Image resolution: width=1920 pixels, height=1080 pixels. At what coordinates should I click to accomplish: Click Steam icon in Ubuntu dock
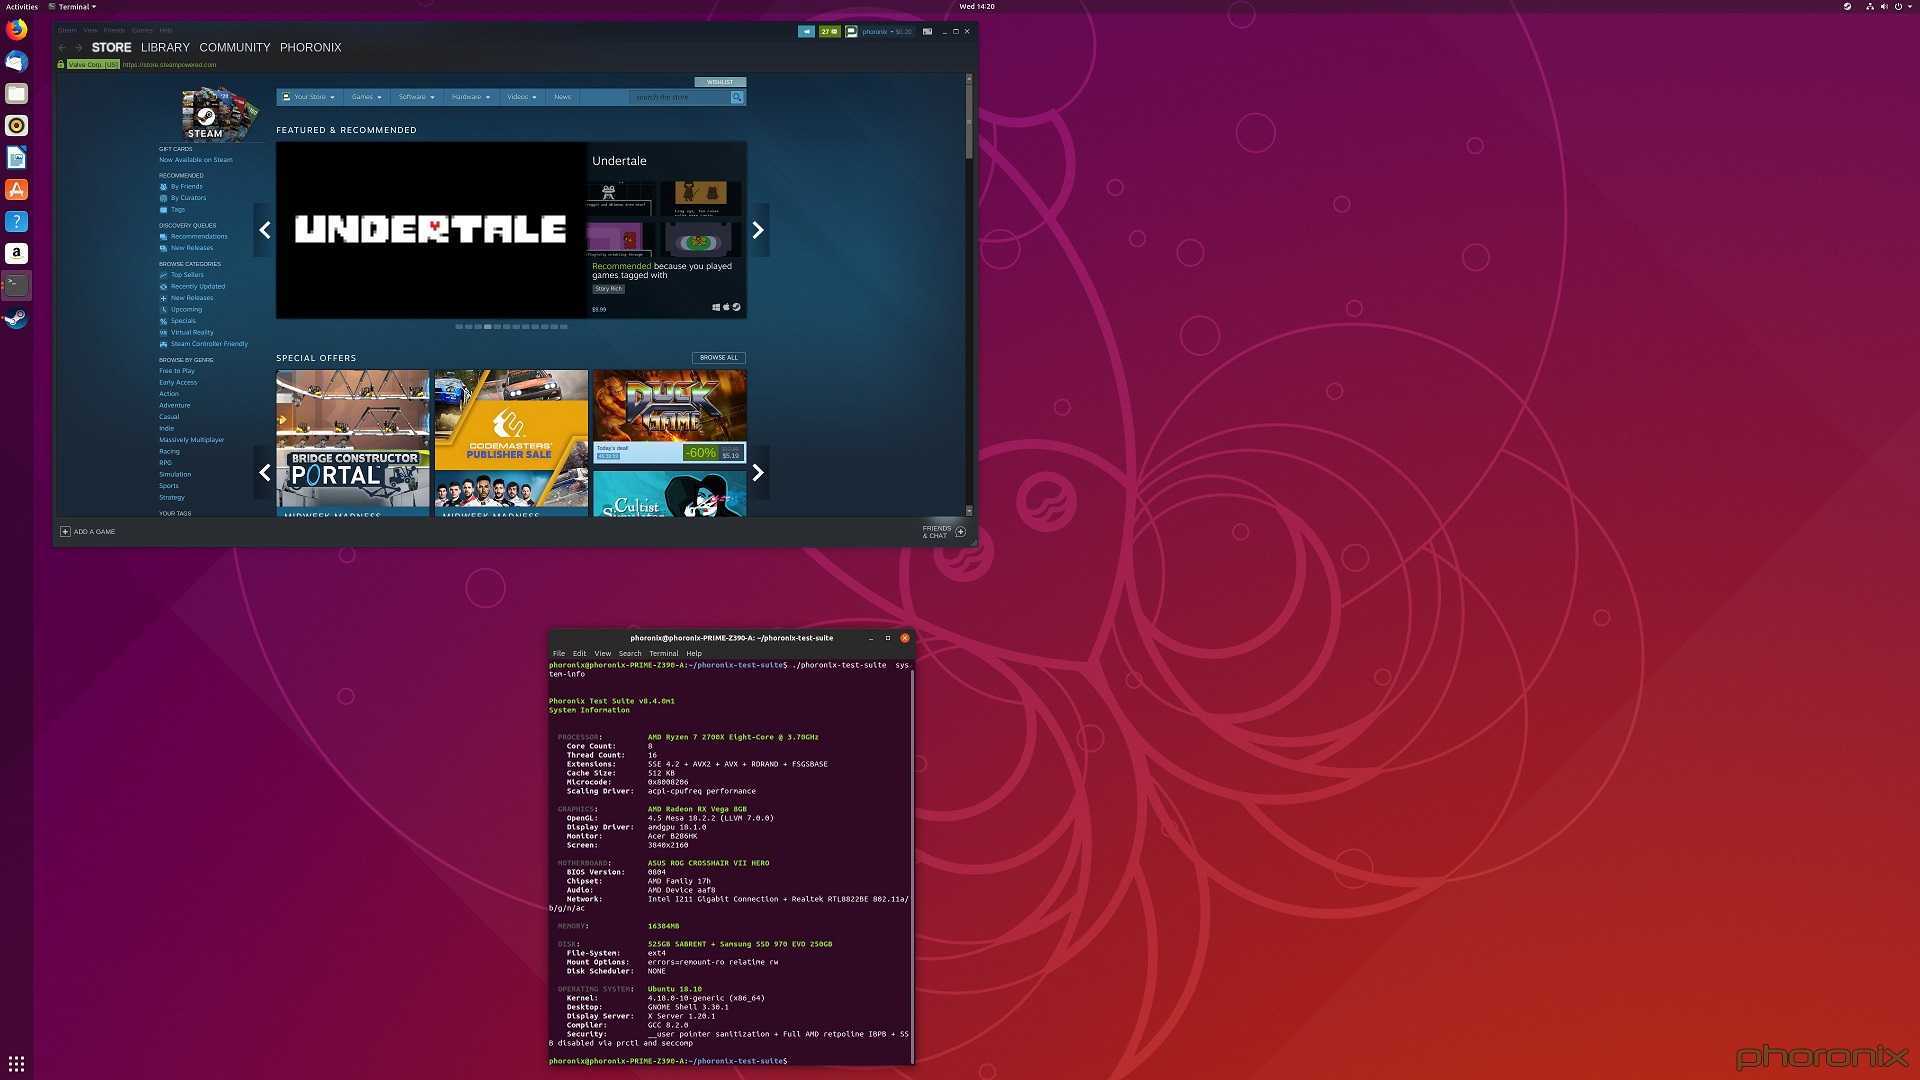16,319
